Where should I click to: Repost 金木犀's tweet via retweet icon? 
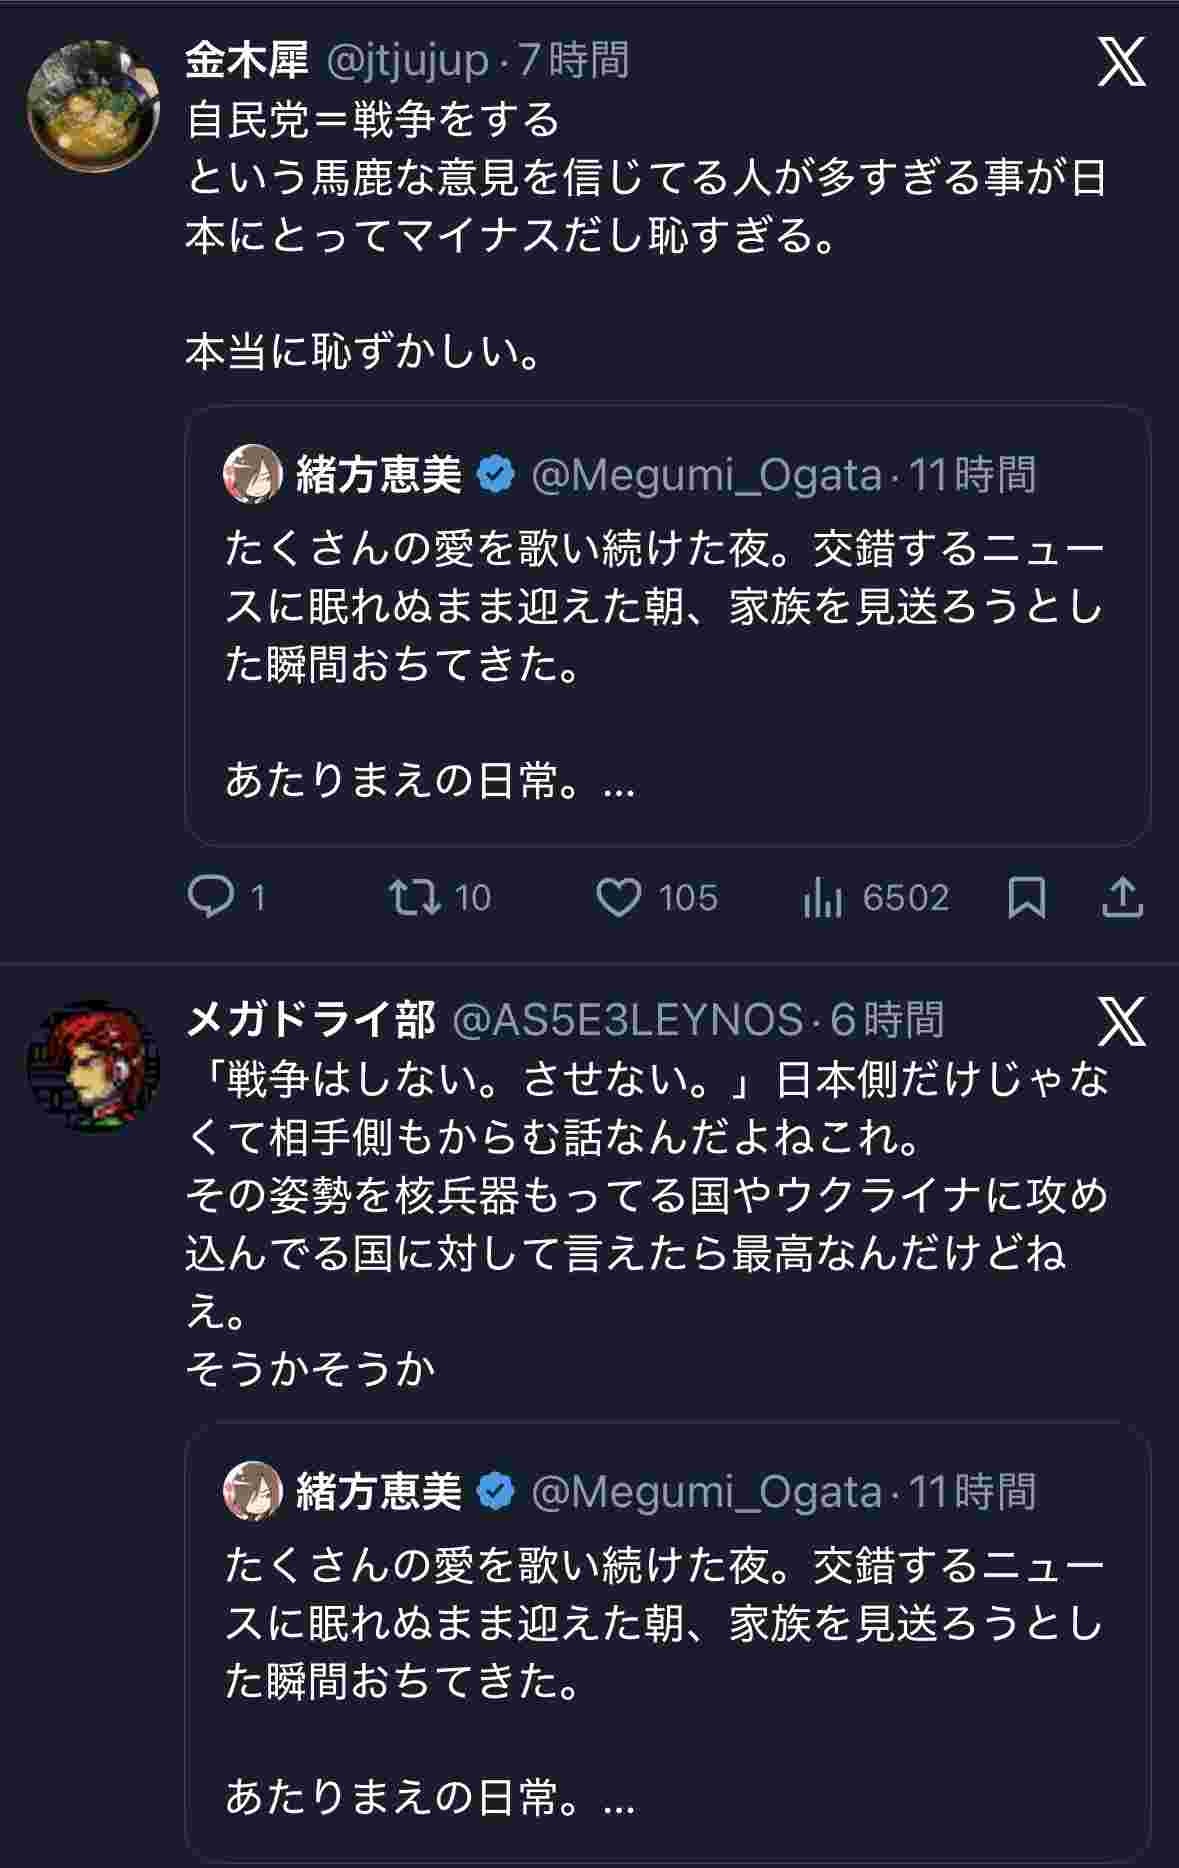click(x=416, y=897)
